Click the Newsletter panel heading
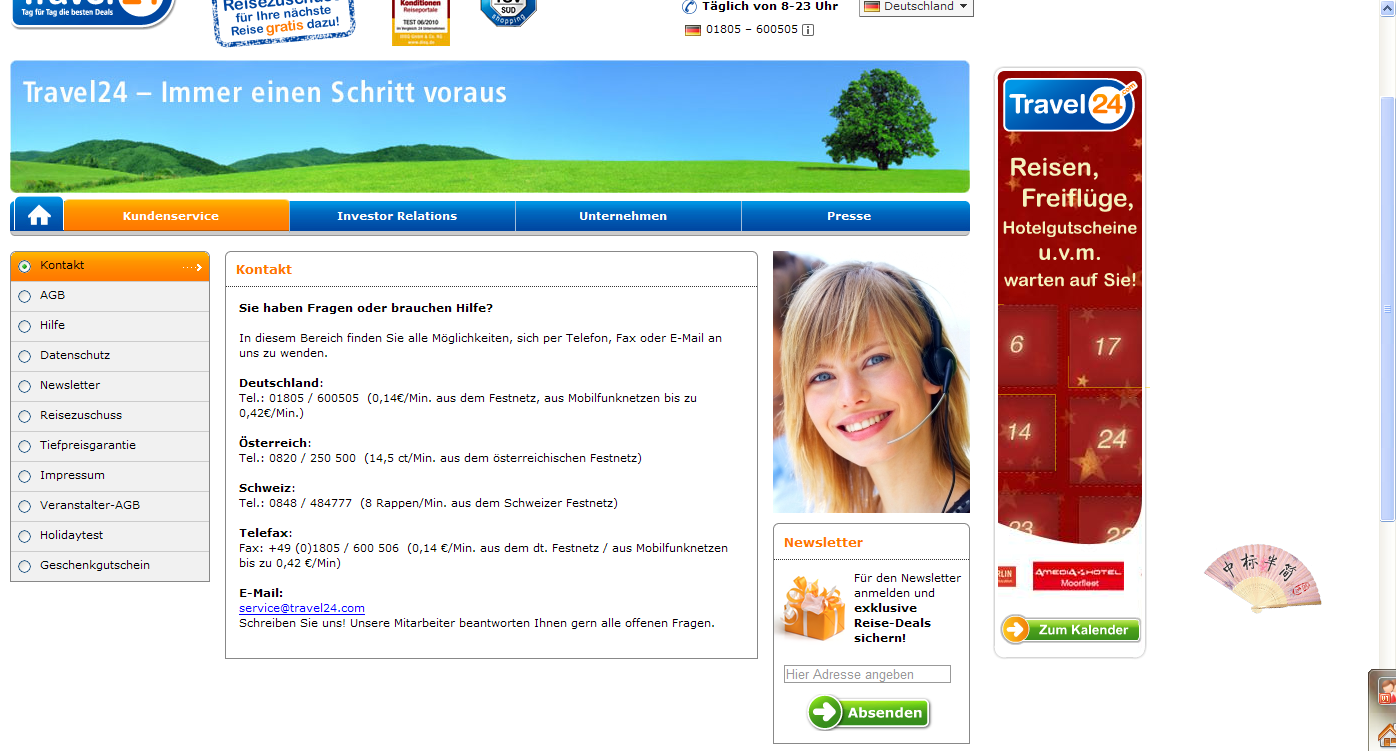The height and width of the screenshot is (751, 1396). [823, 543]
